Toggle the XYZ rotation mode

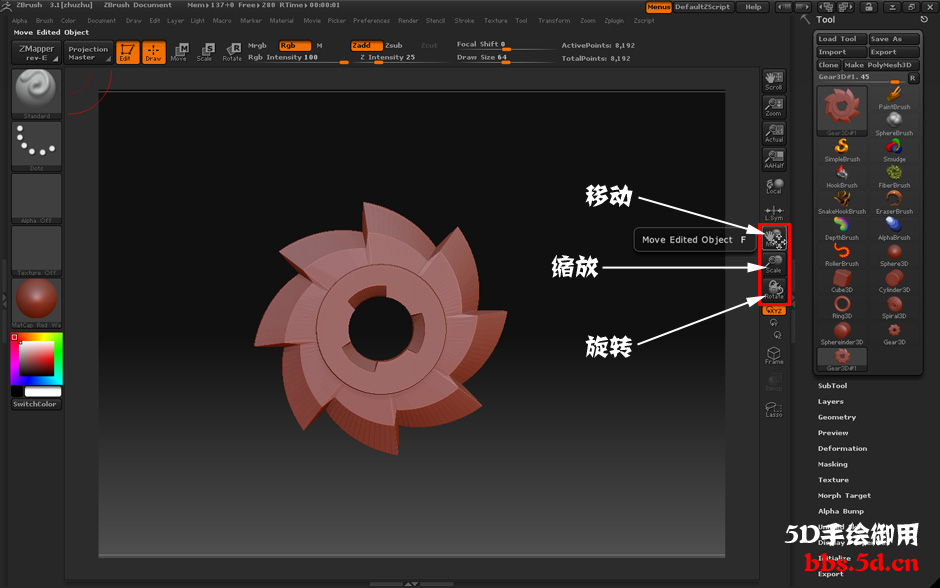[x=774, y=310]
